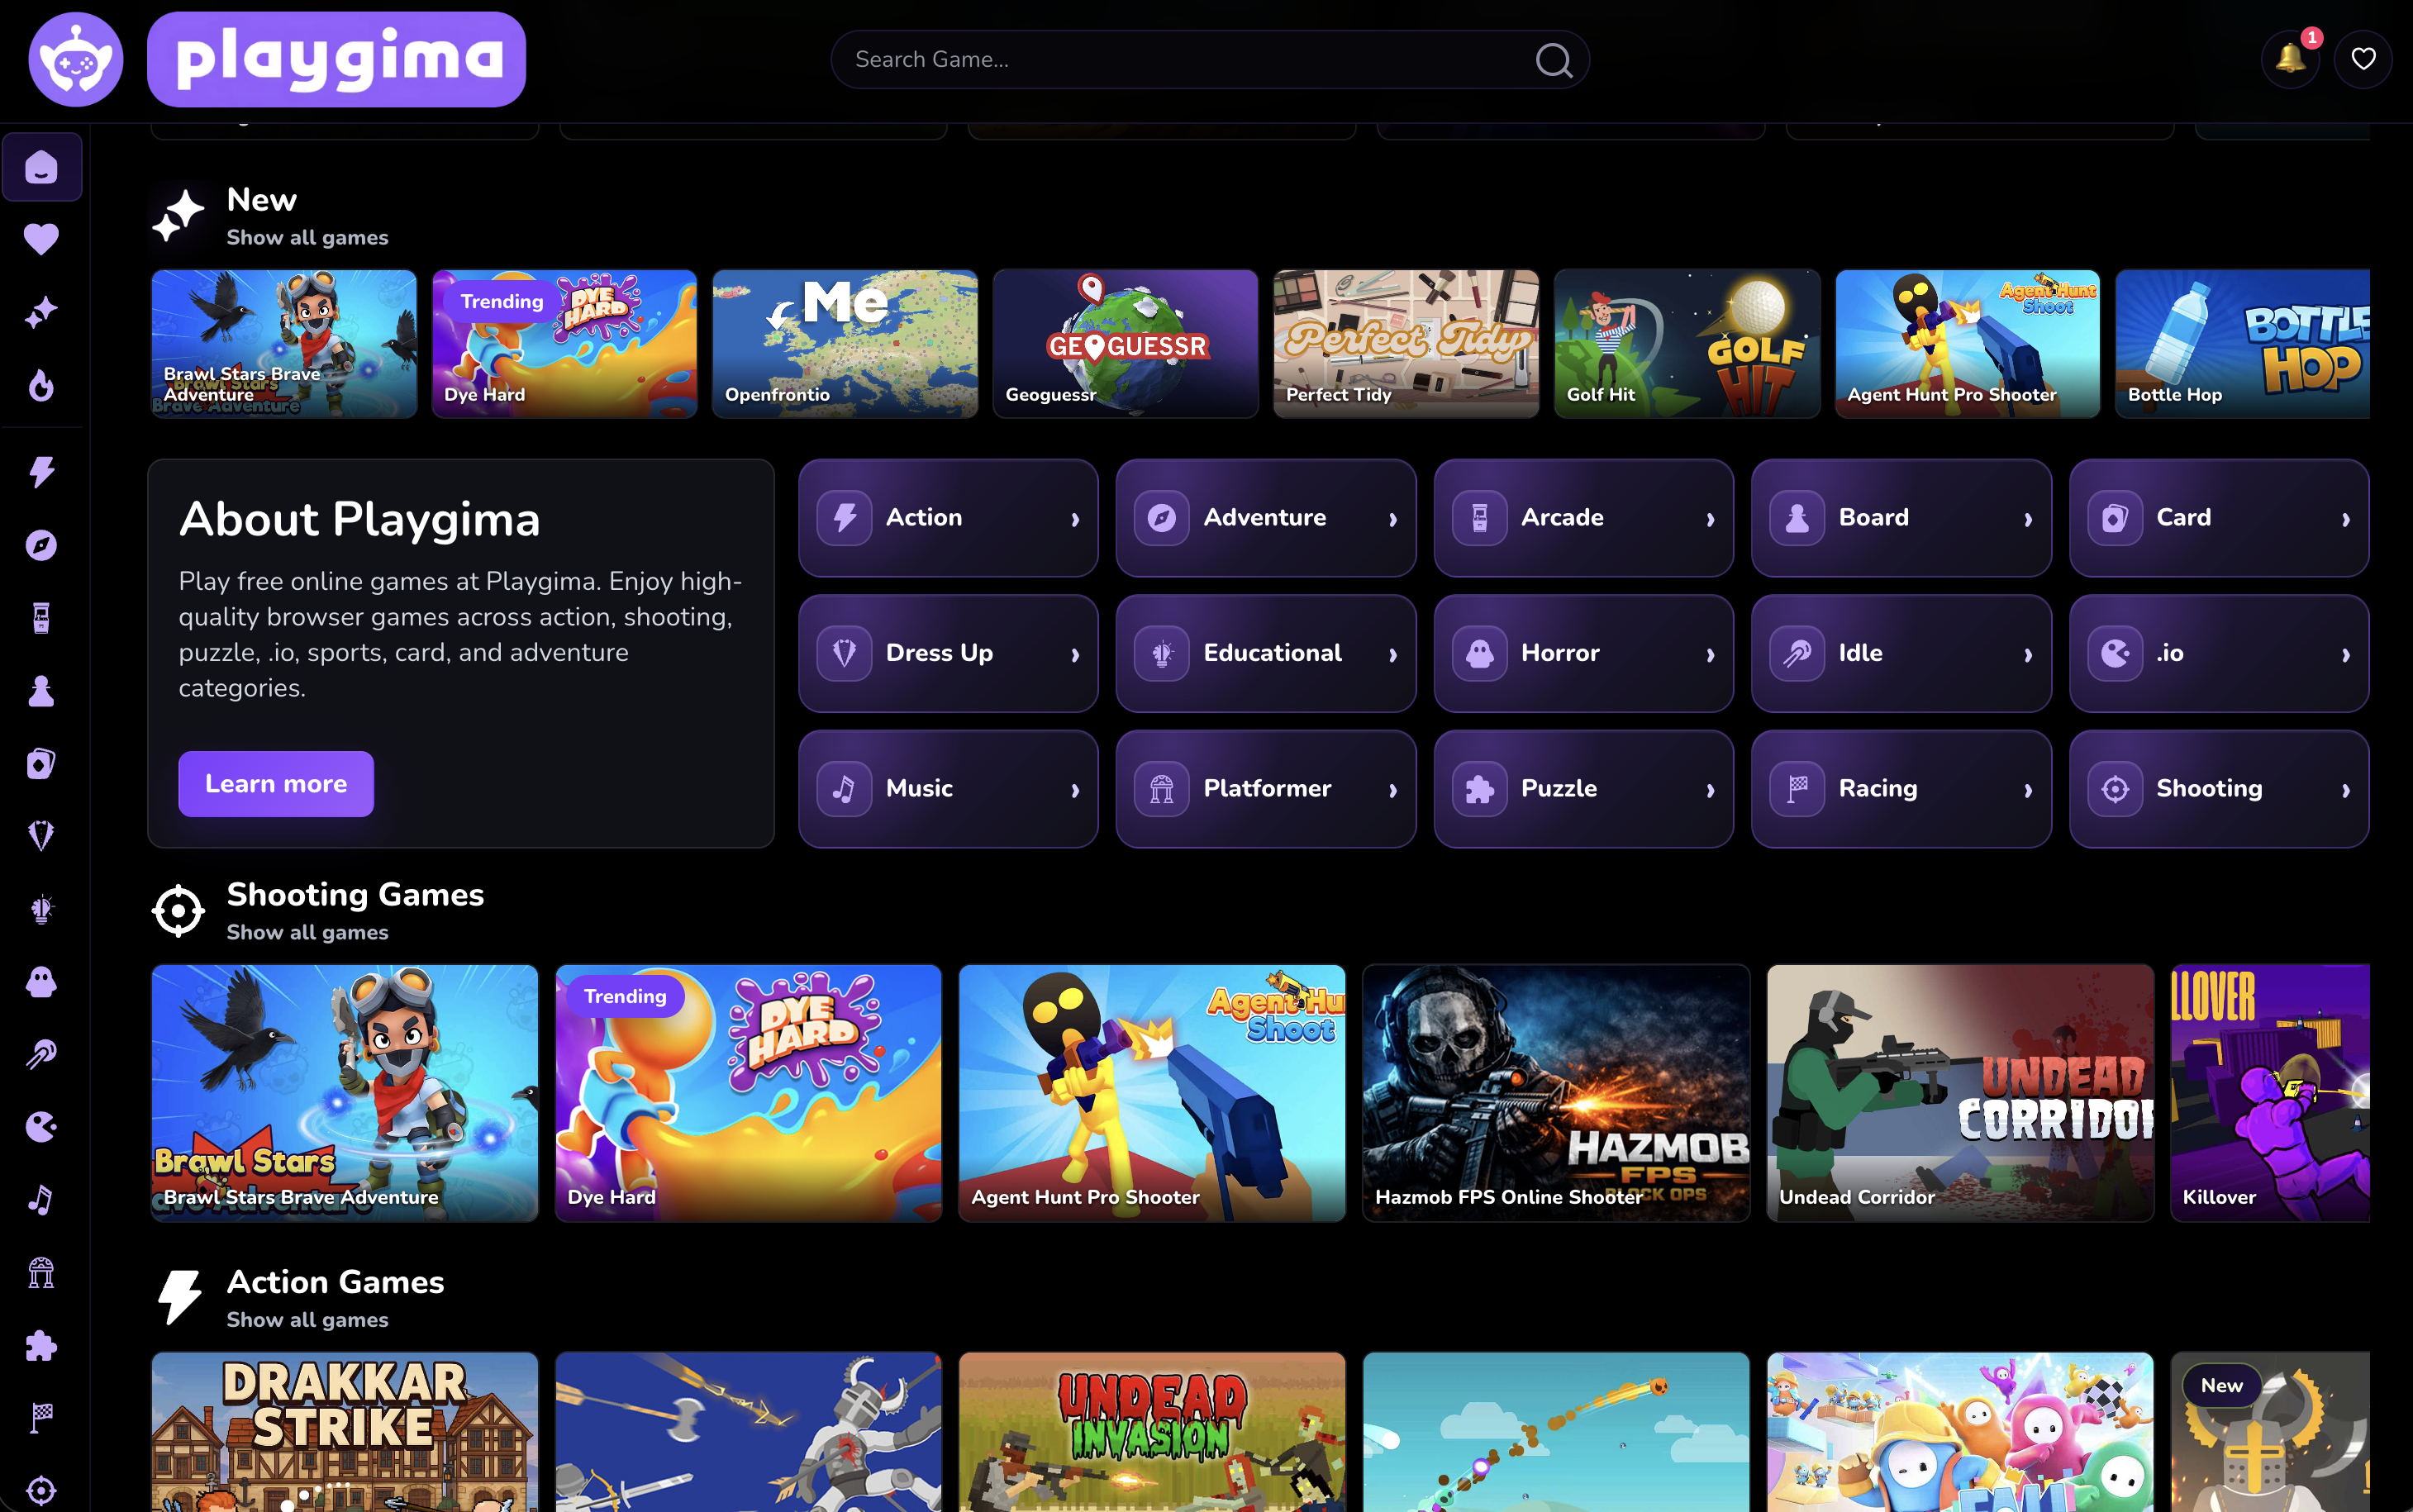Viewport: 2413px width, 1512px height.
Task: Click the chevron on the Music tile
Action: point(1075,790)
